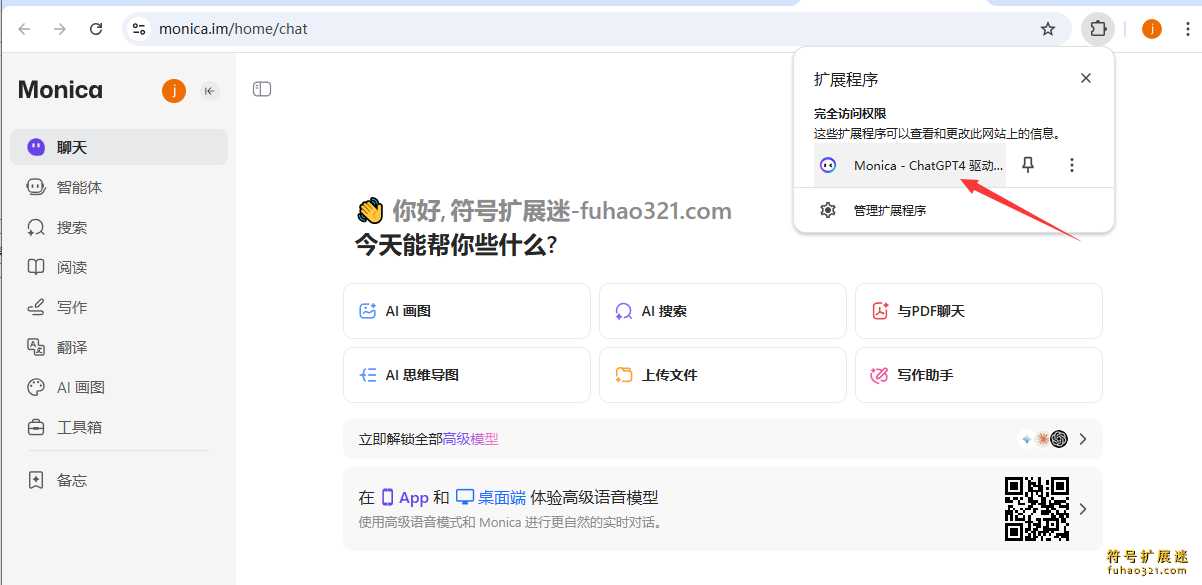Screen dimensions: 1202x585
Task: Open the Monica user avatar in sidebar
Action: 174,91
